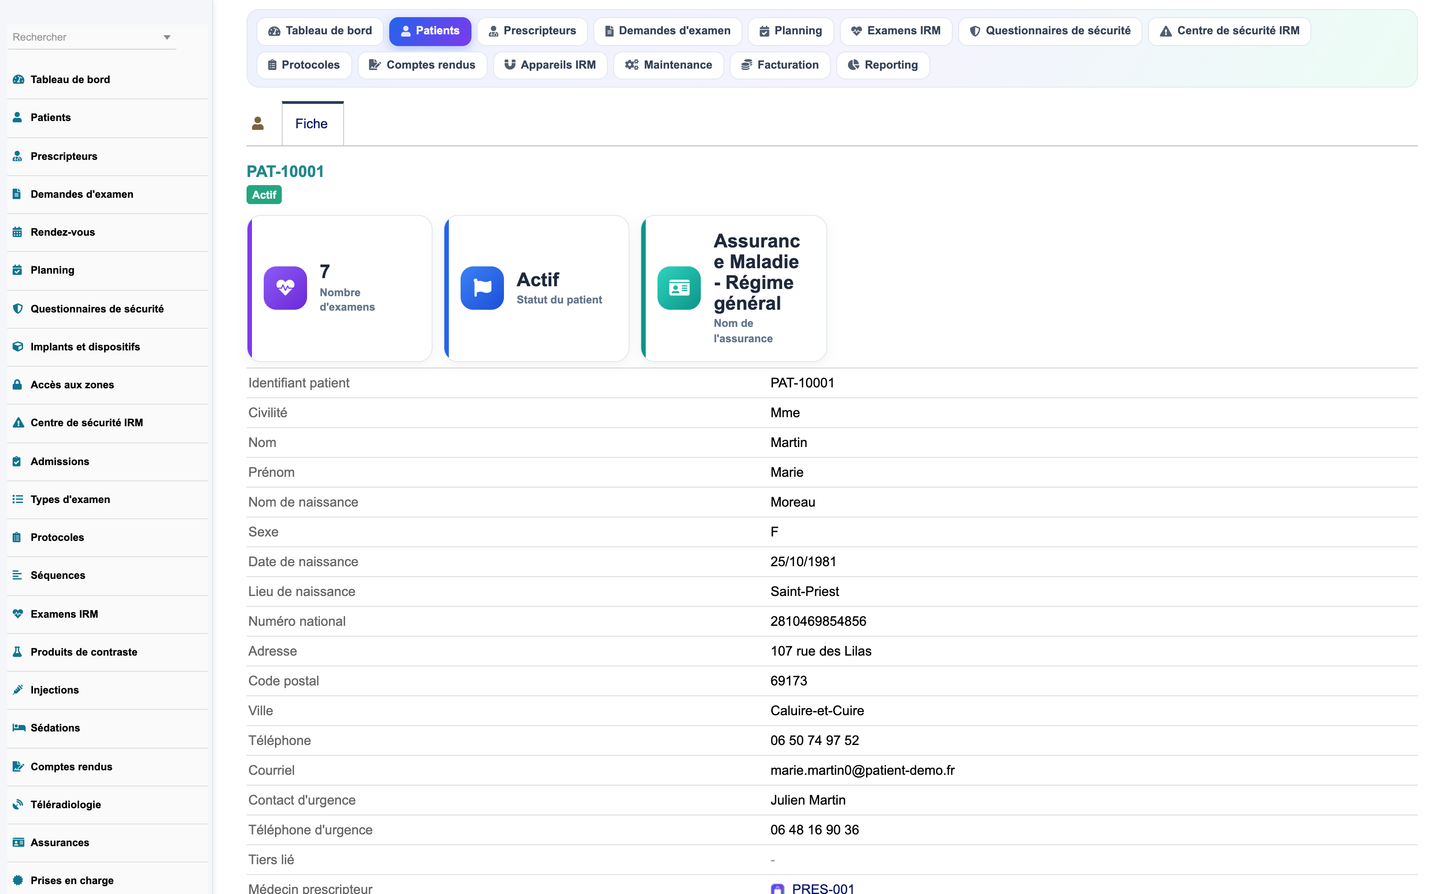Click the phone value 06 50 74 97 52

tap(815, 741)
